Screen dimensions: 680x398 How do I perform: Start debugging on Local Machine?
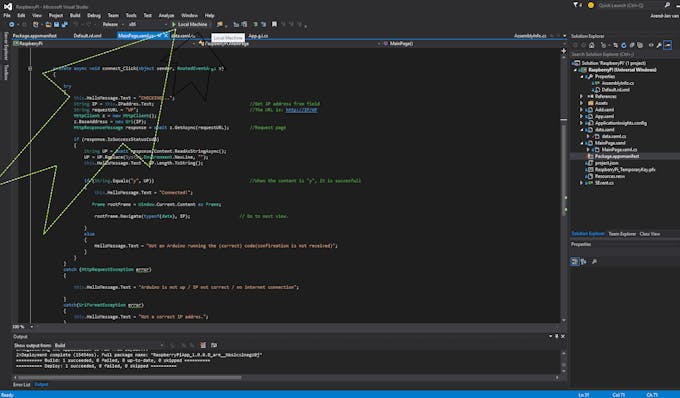190,24
